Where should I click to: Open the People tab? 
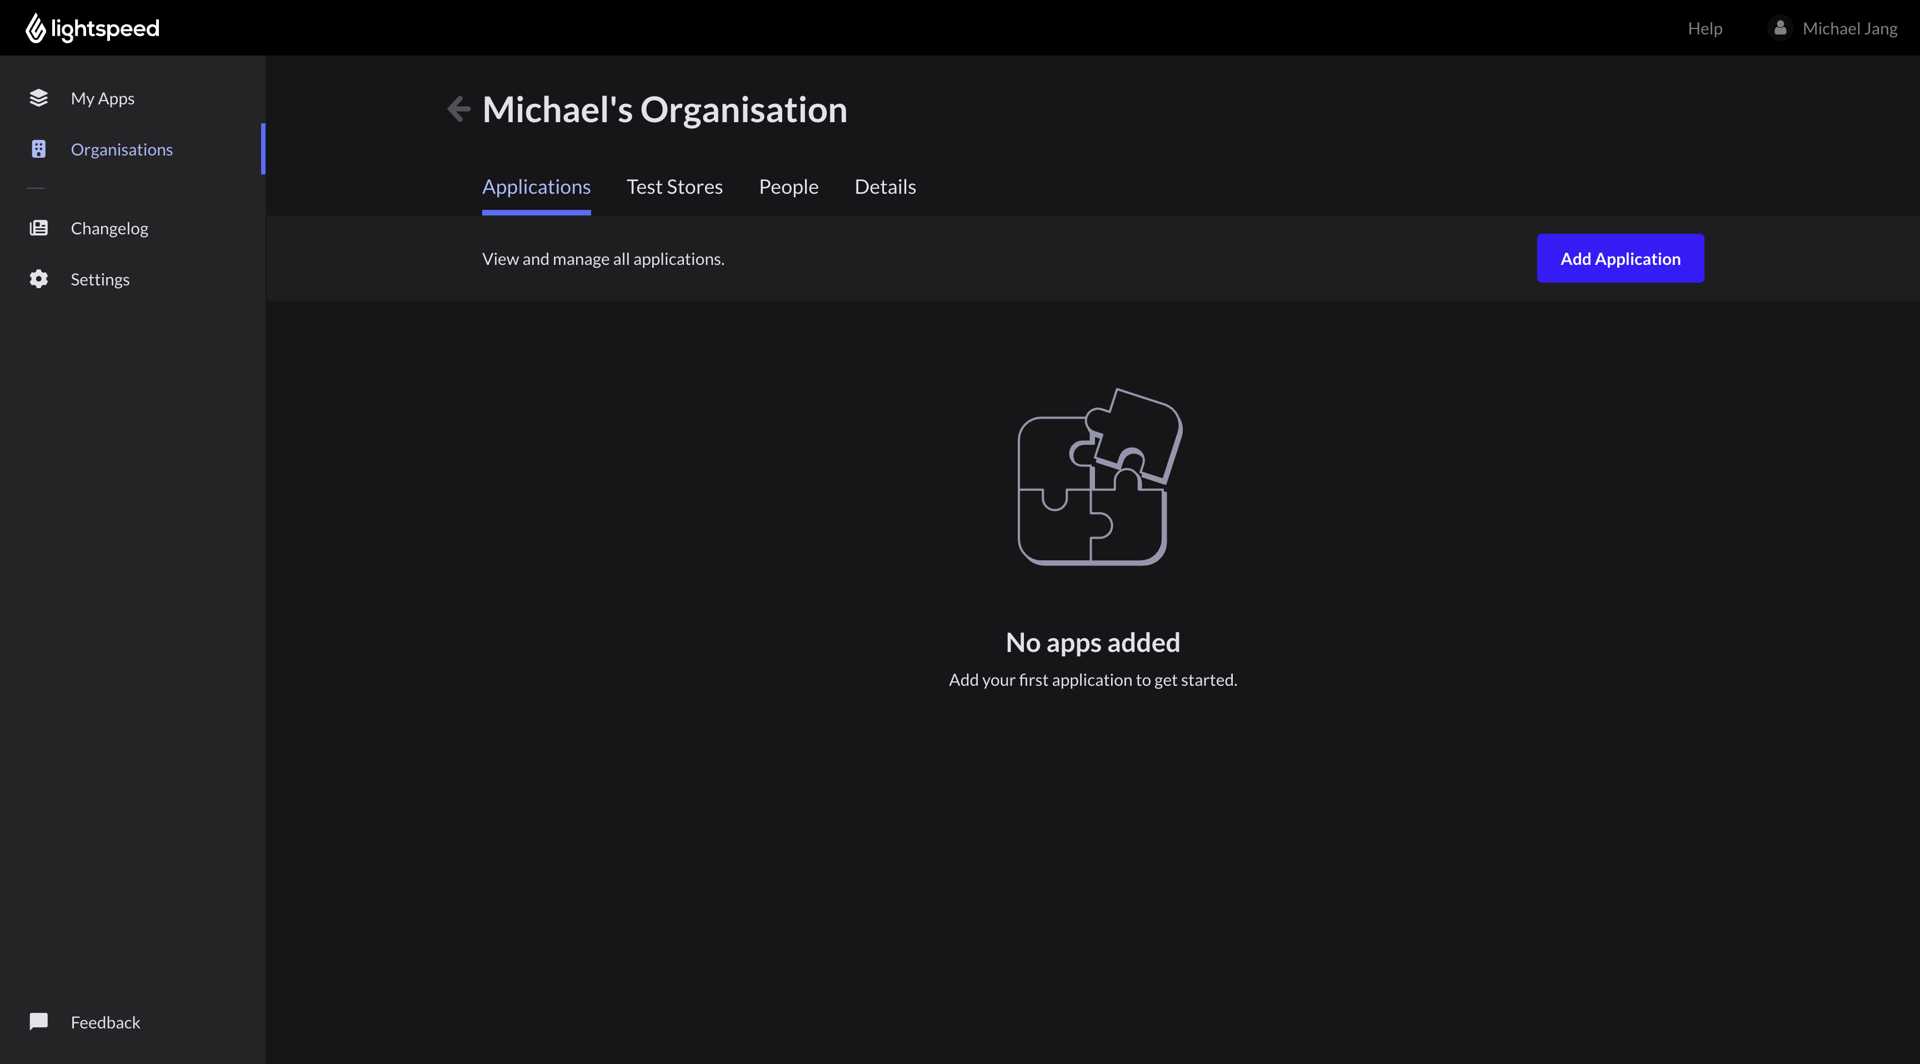click(788, 186)
